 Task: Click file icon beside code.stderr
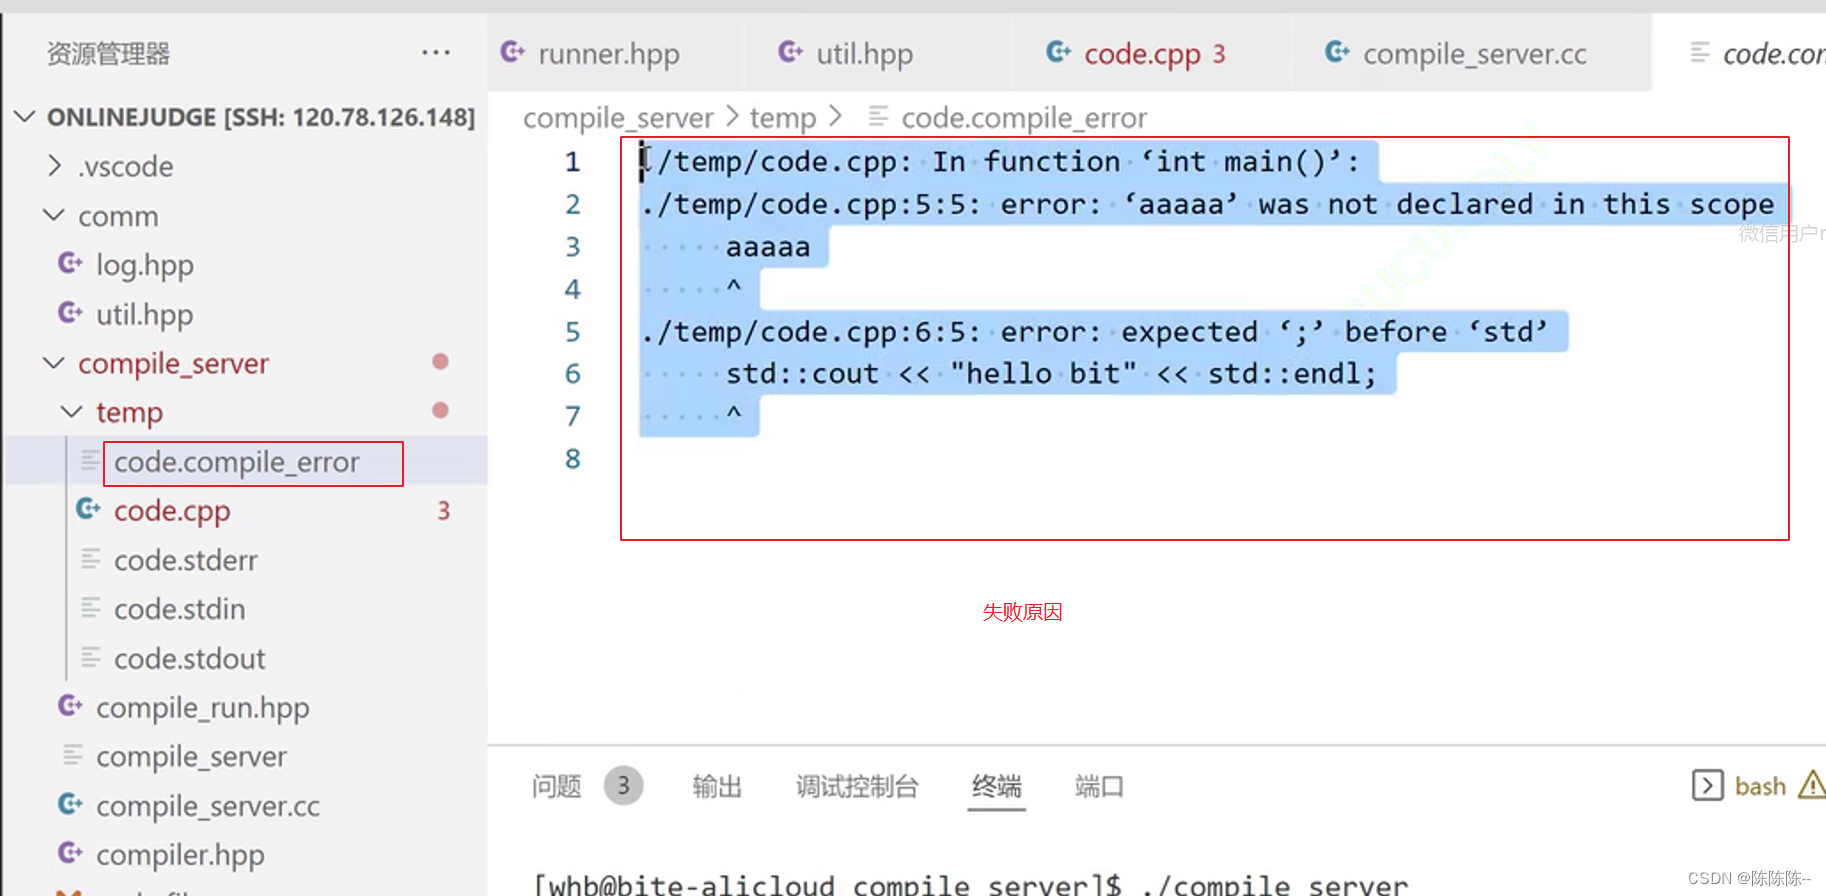point(91,559)
